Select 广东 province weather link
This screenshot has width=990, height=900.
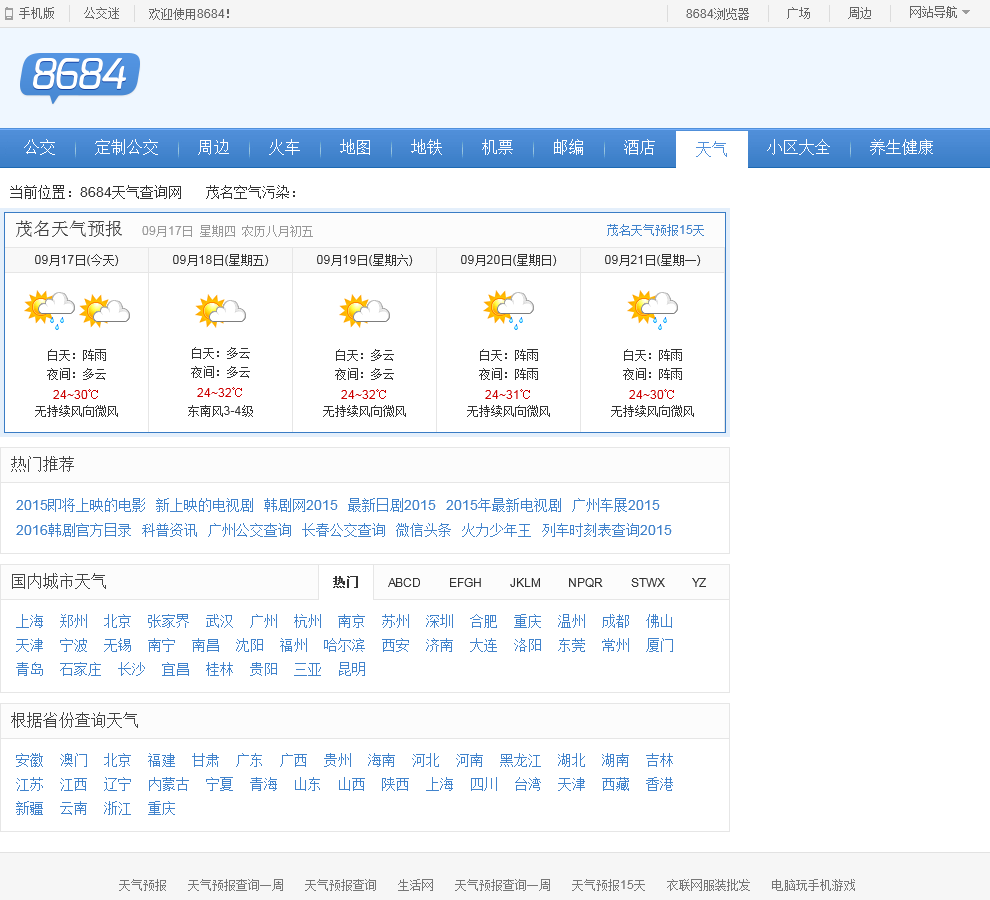[x=249, y=760]
